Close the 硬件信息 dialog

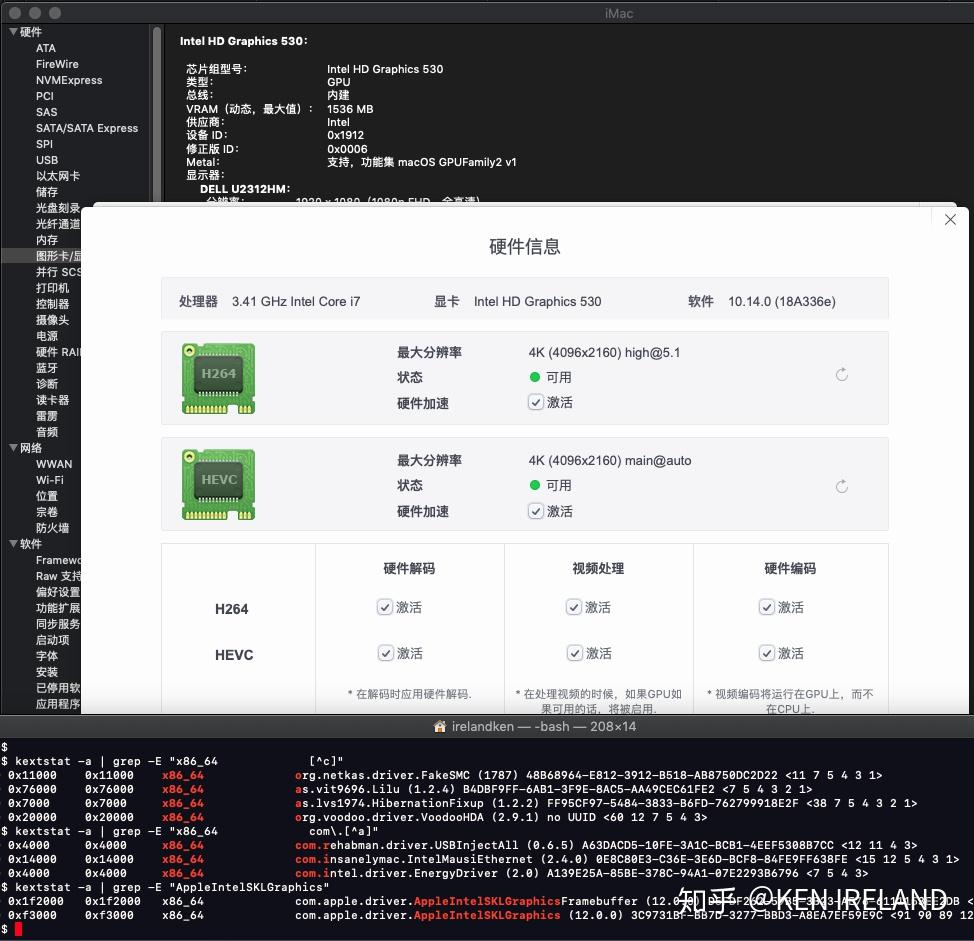click(x=950, y=219)
